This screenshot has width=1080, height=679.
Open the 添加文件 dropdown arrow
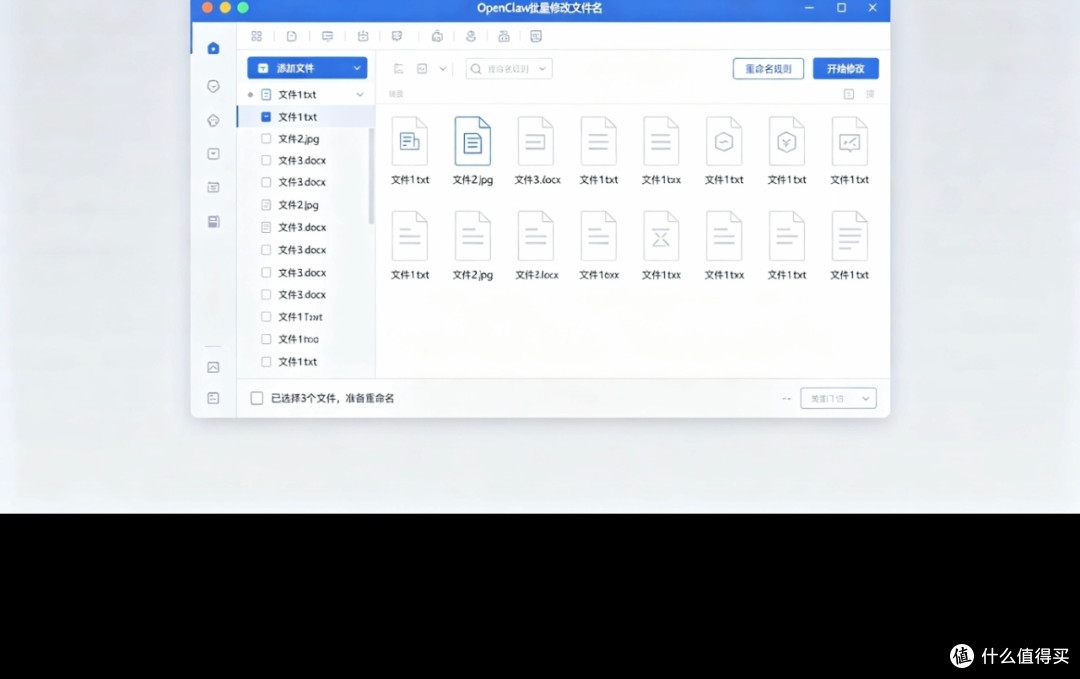357,68
